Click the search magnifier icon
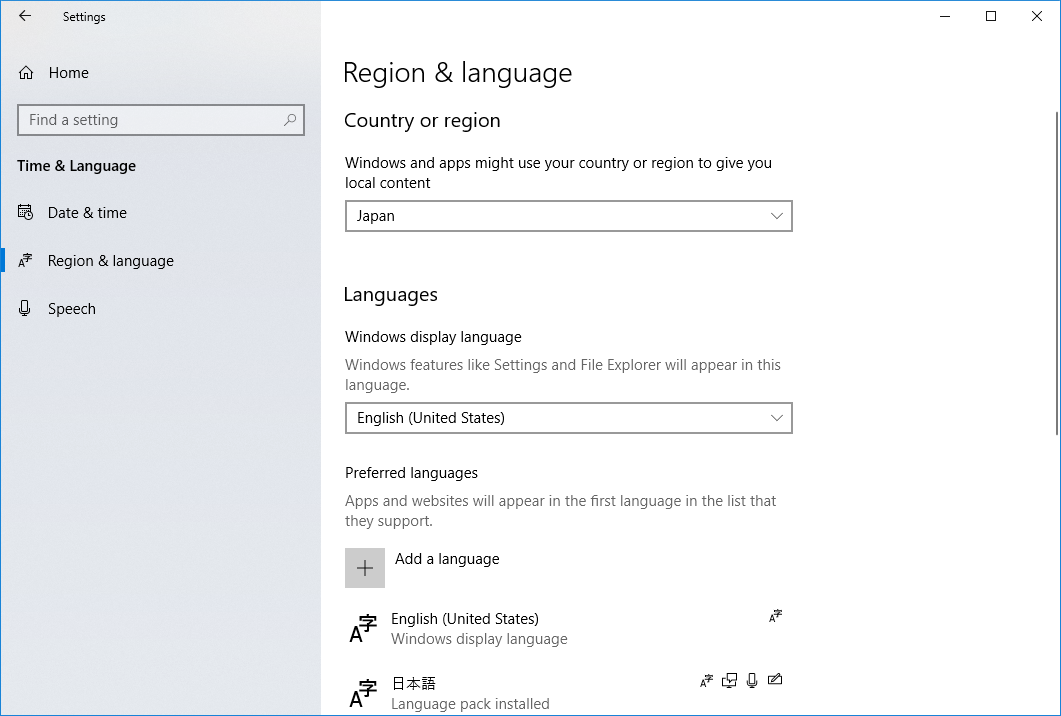This screenshot has width=1061, height=716. (x=290, y=120)
